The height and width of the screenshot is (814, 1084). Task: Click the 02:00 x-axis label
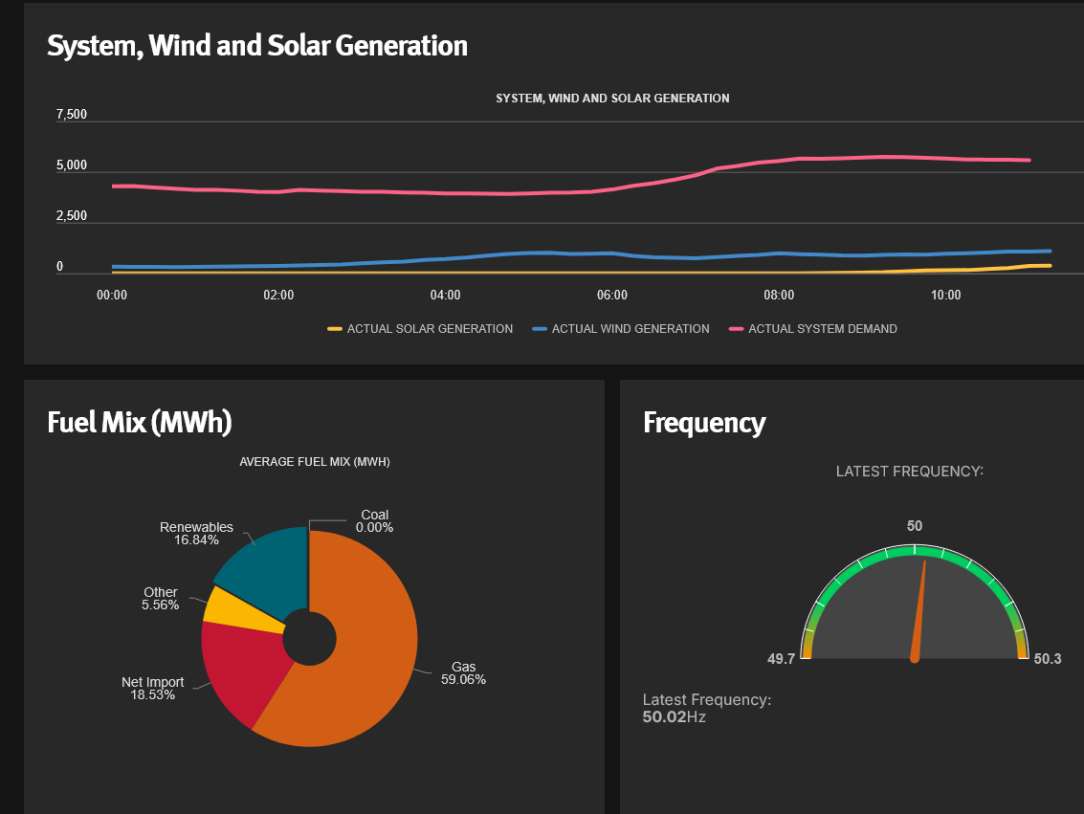point(279,295)
